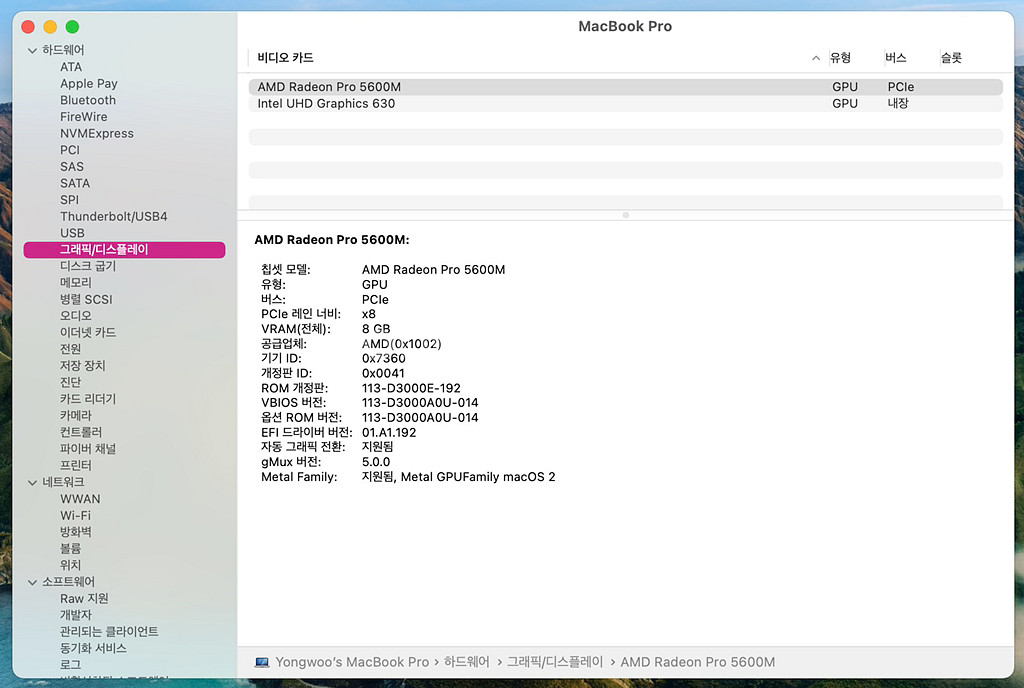Click 하드웨어 in the bottom path bar
The width and height of the screenshot is (1024, 688).
point(466,662)
